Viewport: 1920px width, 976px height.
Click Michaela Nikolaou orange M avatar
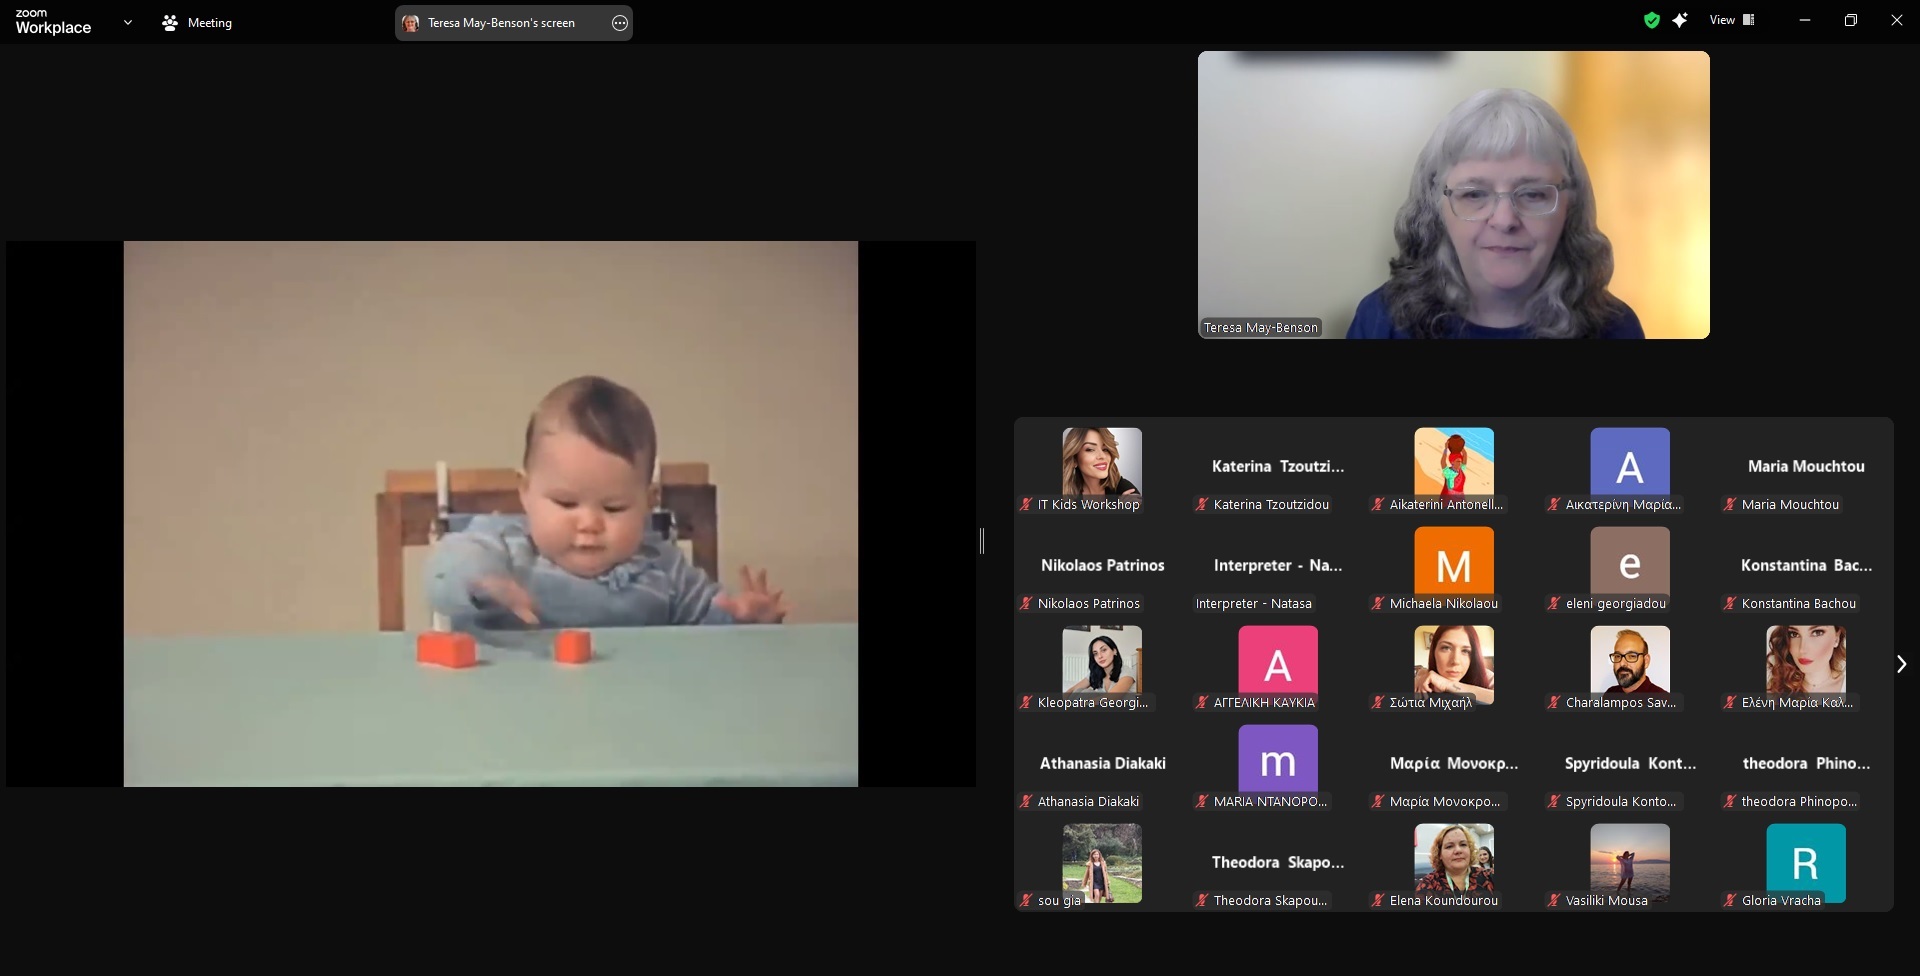click(1454, 561)
